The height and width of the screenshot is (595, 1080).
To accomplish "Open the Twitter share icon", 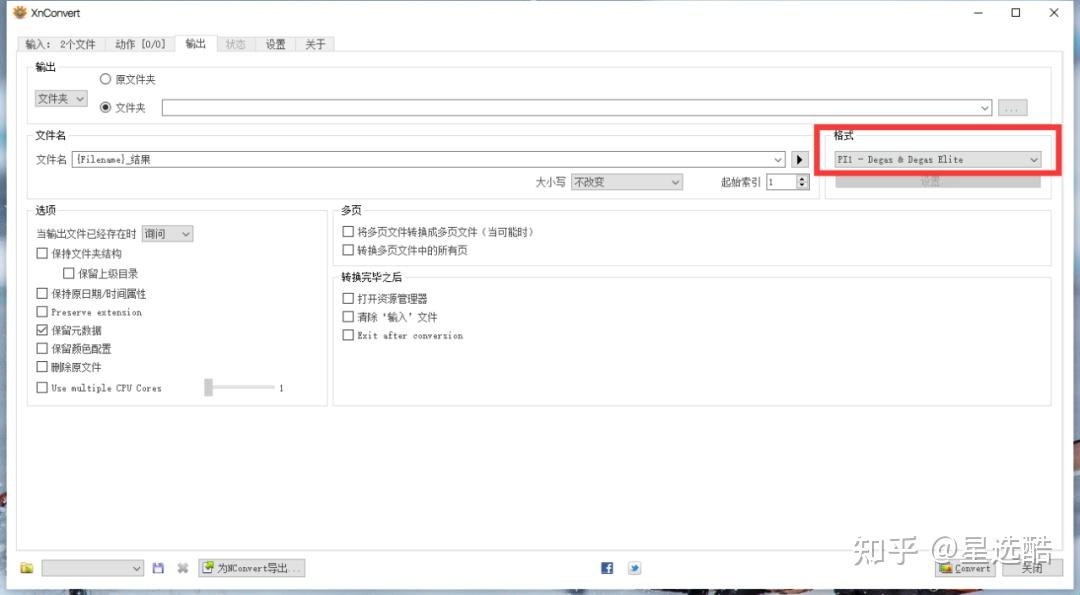I will pos(634,568).
